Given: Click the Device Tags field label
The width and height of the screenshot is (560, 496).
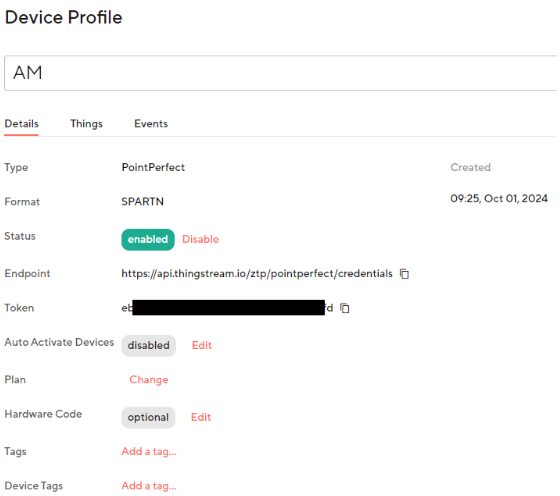Looking at the screenshot, I should [x=34, y=486].
